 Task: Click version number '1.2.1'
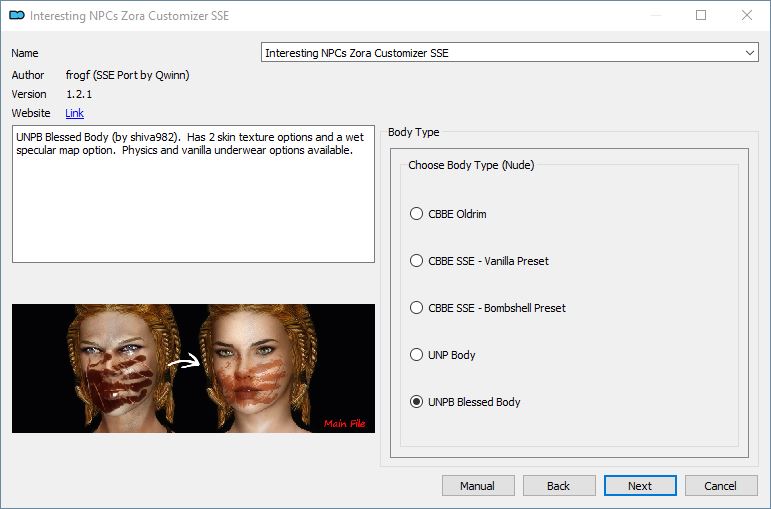(x=79, y=94)
